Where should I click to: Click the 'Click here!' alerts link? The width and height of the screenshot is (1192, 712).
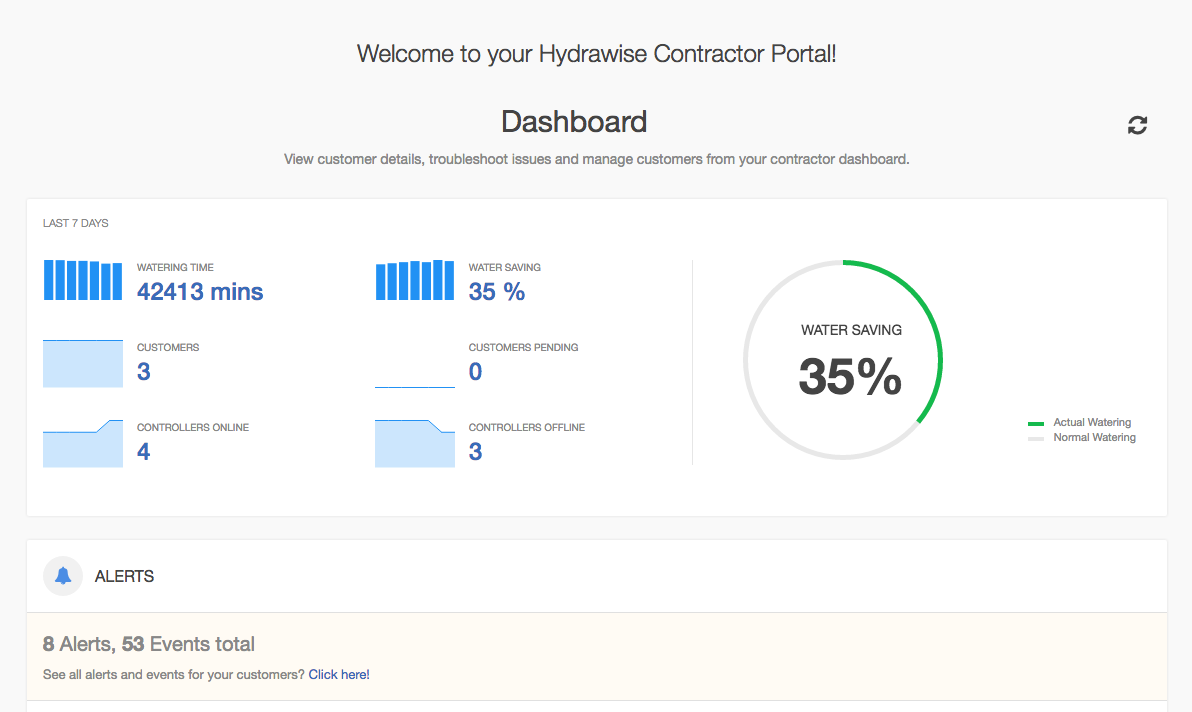pyautogui.click(x=339, y=675)
